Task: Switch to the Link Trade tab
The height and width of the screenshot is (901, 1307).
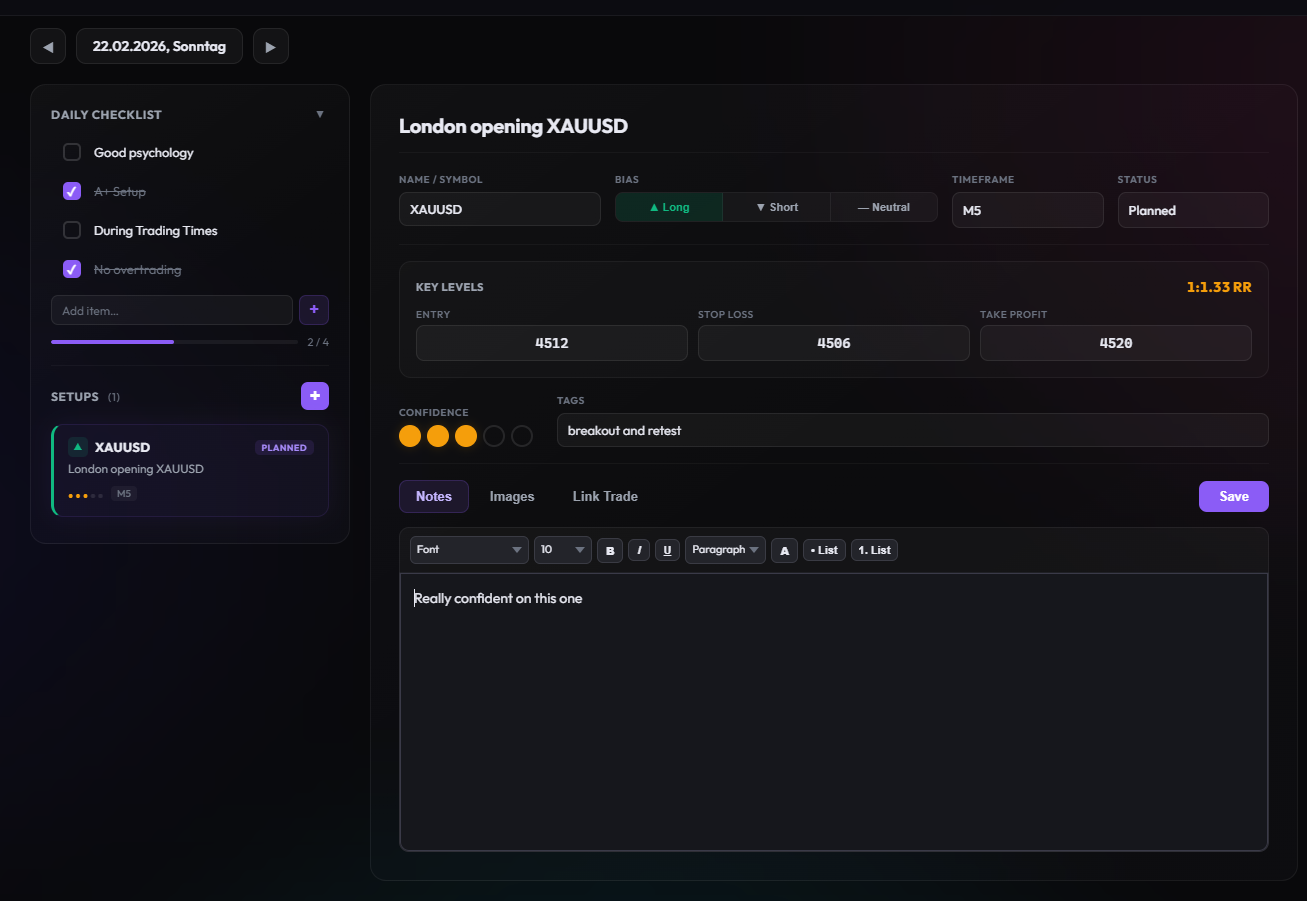Action: click(x=605, y=496)
